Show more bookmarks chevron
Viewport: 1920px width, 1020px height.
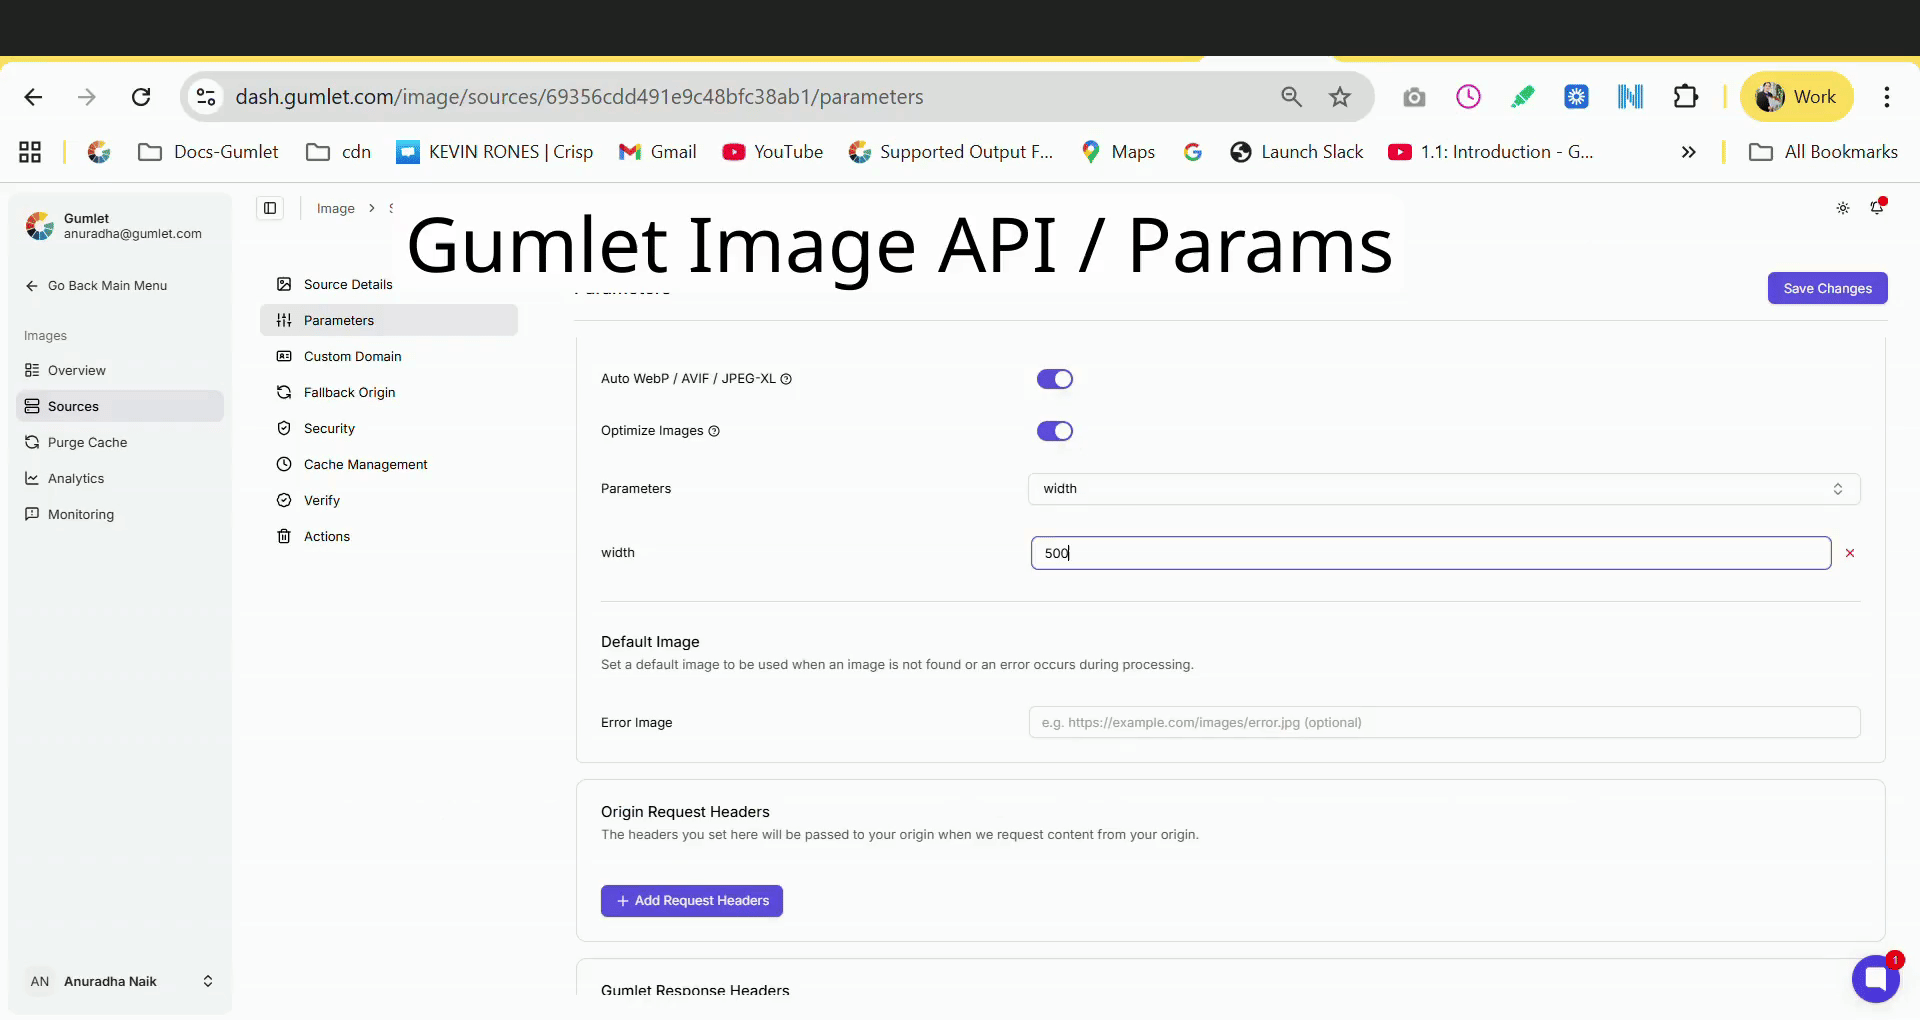(x=1689, y=152)
